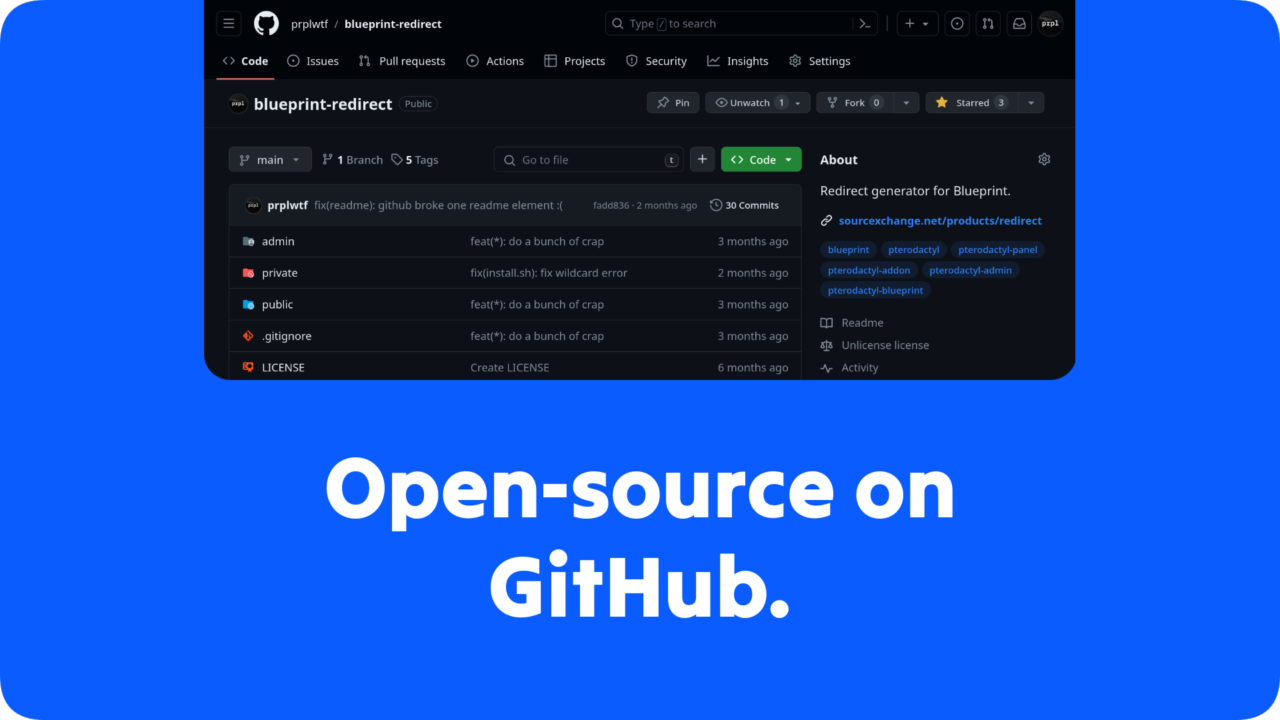Click the repository avatar beside blueprint-redirect title

[x=238, y=103]
